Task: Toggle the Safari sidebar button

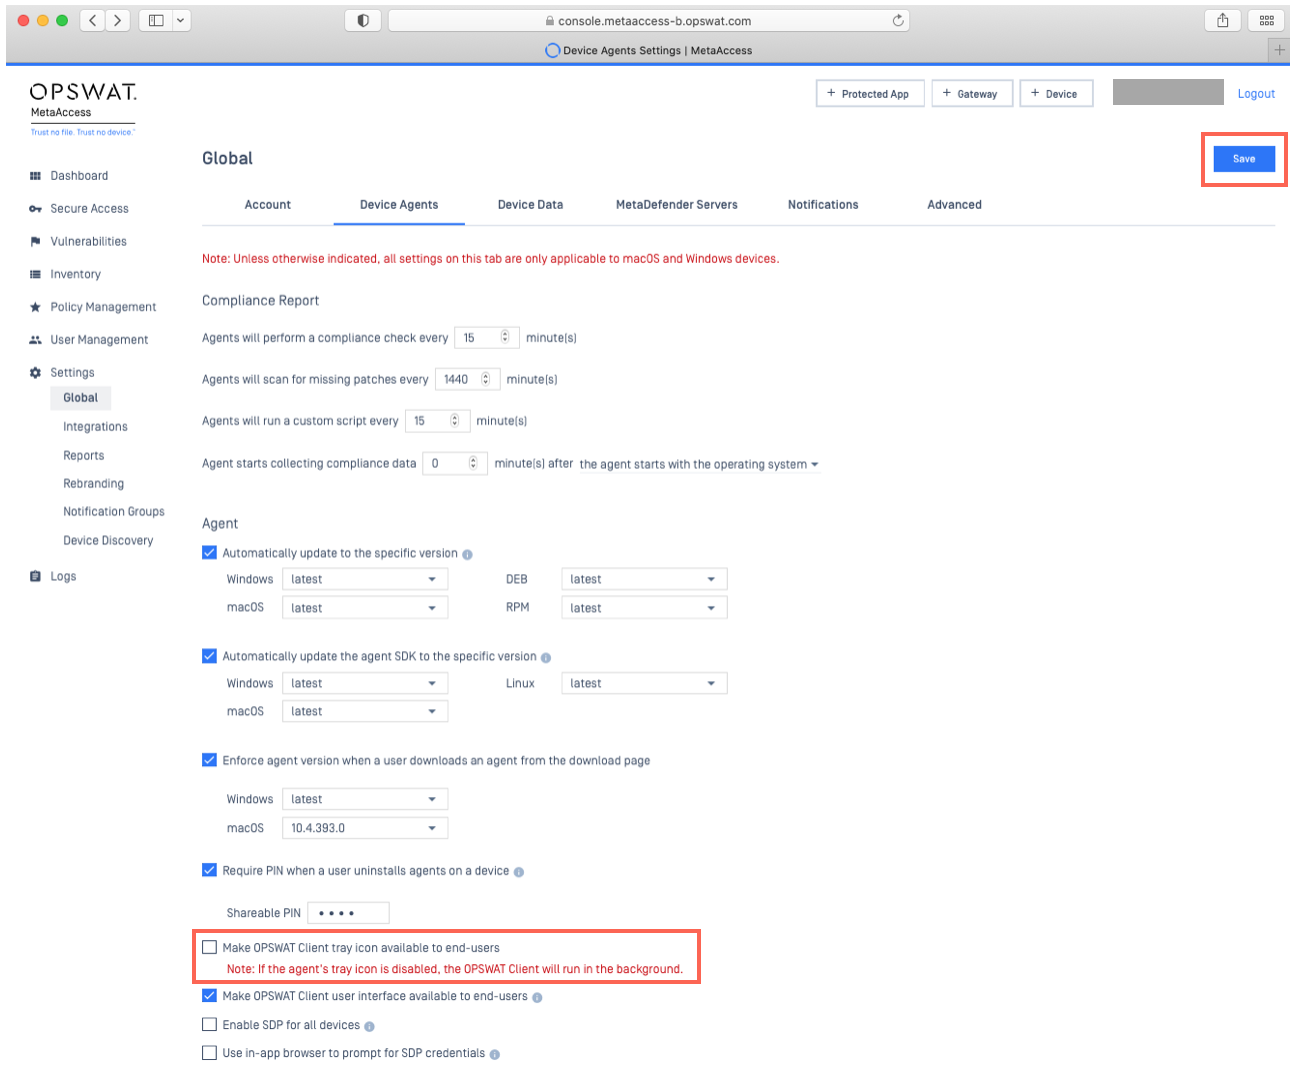Action: click(156, 20)
